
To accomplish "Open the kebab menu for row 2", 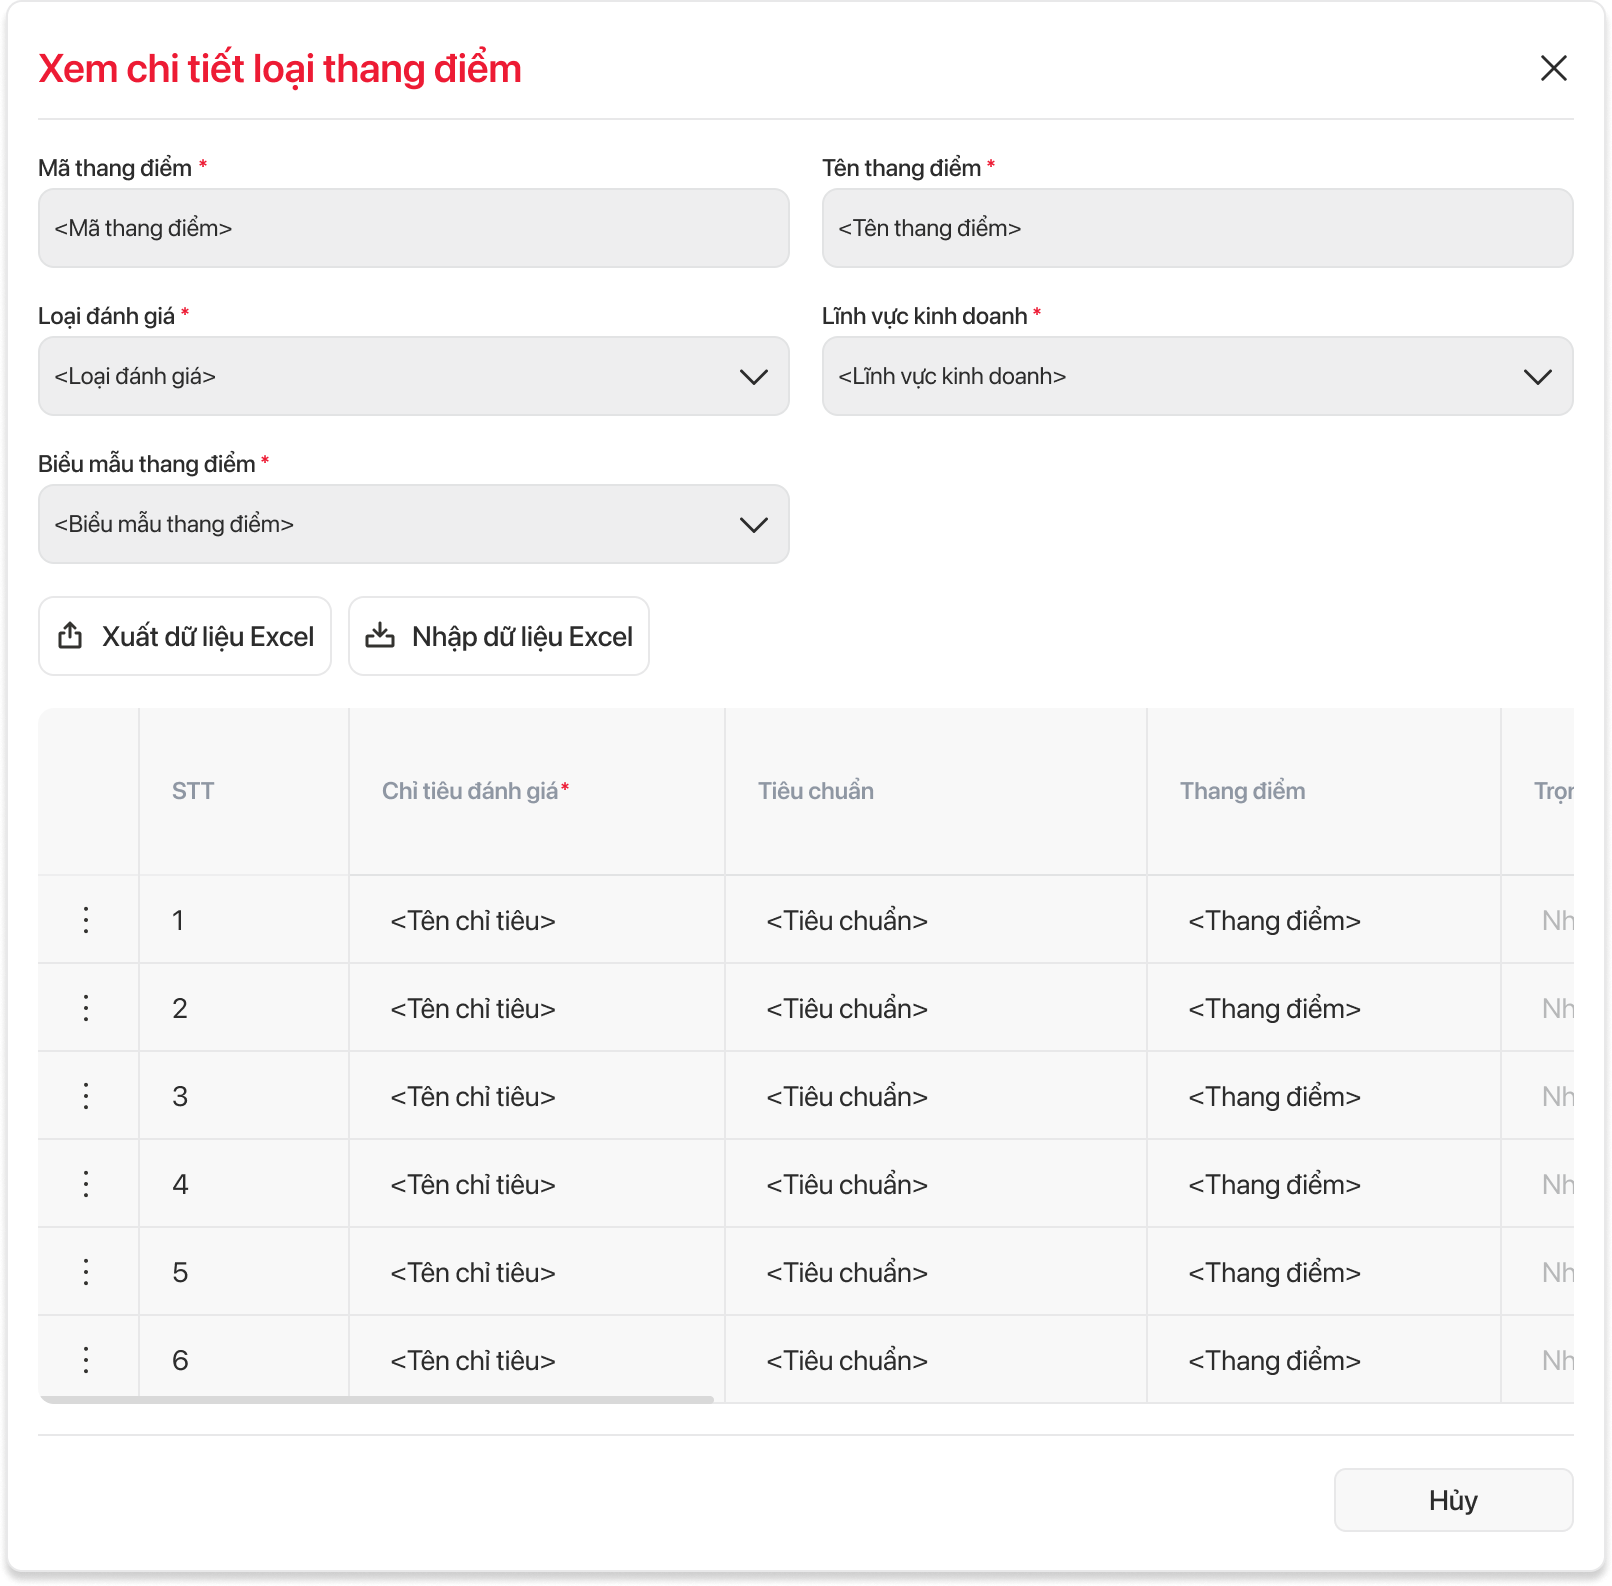I will point(86,1008).
